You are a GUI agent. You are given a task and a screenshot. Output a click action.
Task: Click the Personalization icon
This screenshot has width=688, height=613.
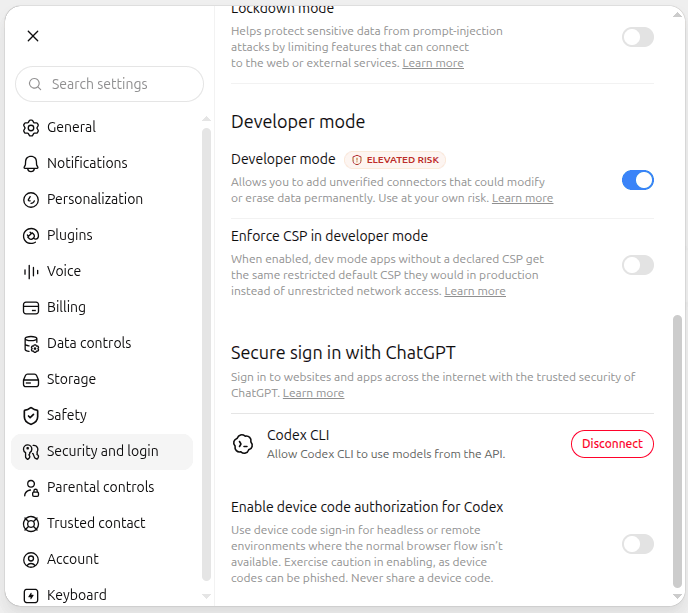tap(31, 199)
